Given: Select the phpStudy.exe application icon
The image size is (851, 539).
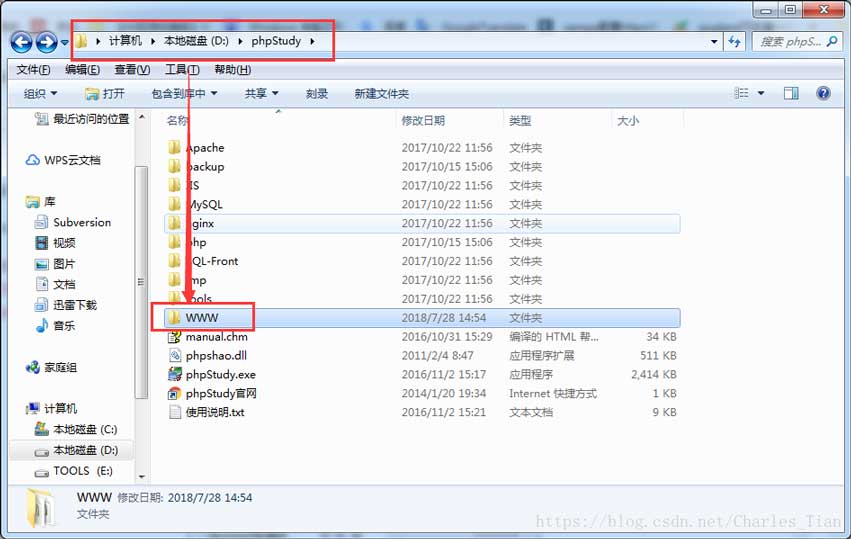Looking at the screenshot, I should 174,375.
